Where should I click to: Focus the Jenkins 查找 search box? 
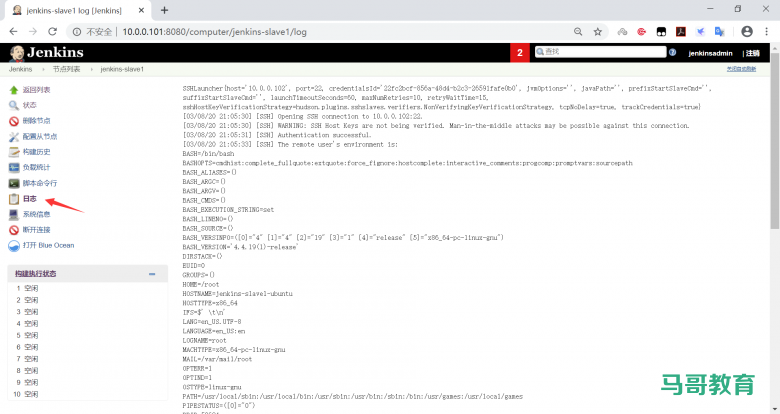[x=600, y=52]
